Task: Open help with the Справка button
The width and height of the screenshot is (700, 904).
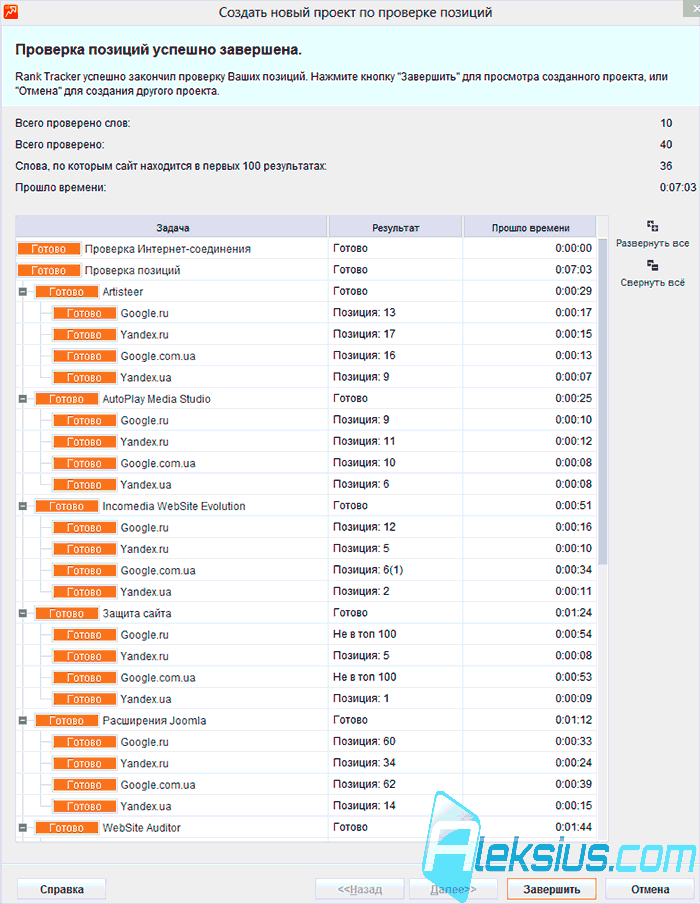Action: tap(62, 889)
